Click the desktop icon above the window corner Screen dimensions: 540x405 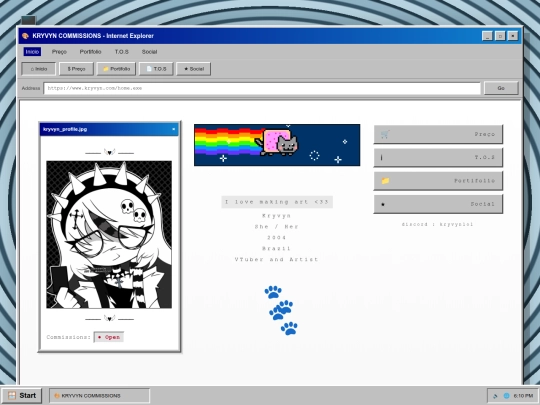pos(28,20)
